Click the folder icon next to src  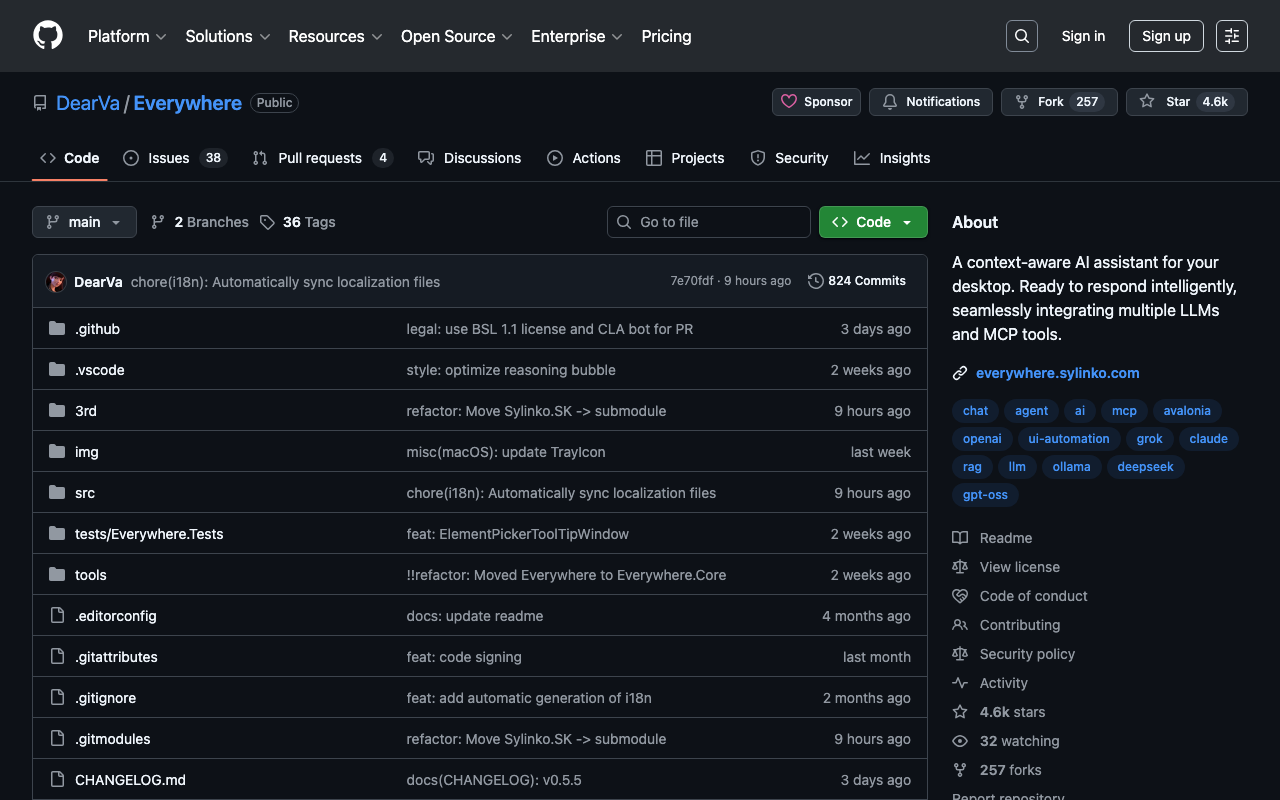[57, 493]
